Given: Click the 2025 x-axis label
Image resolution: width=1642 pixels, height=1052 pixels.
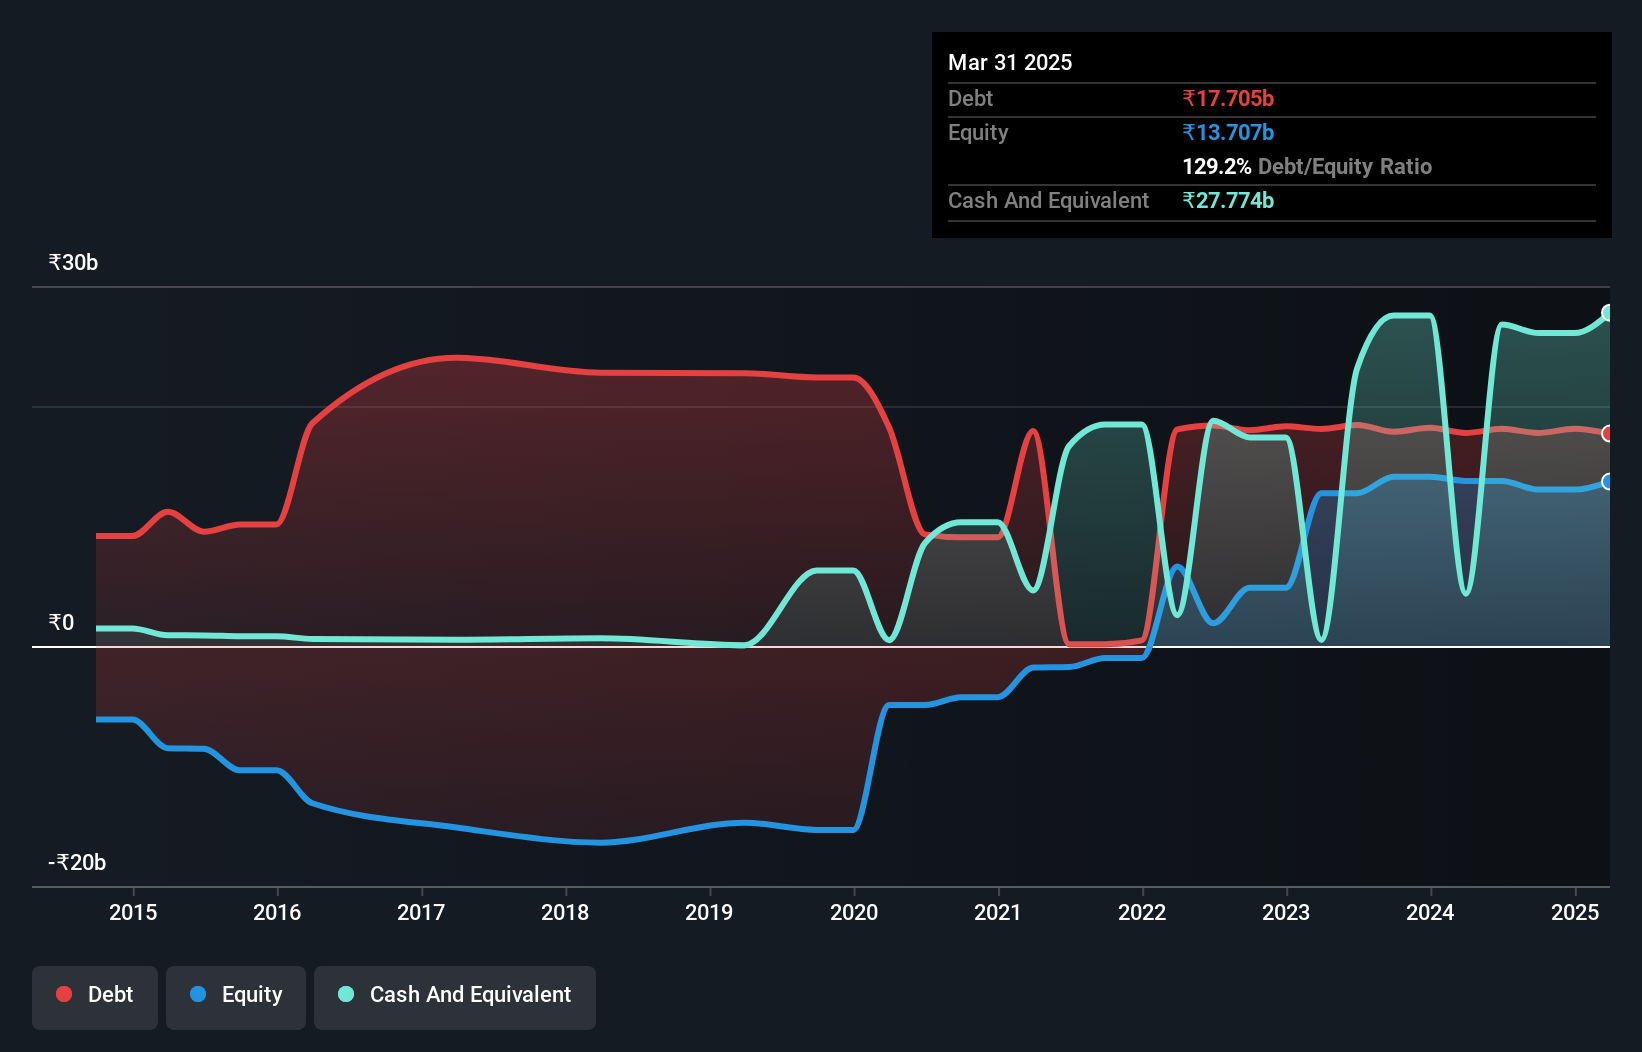Looking at the screenshot, I should pos(1575,912).
